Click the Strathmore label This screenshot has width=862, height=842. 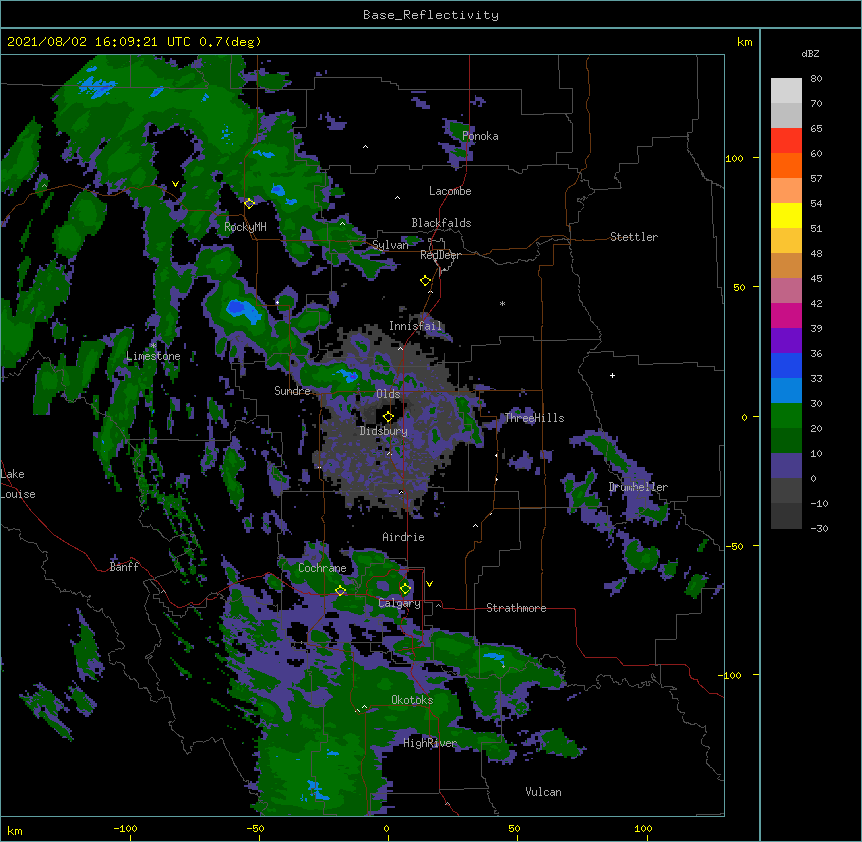(516, 608)
